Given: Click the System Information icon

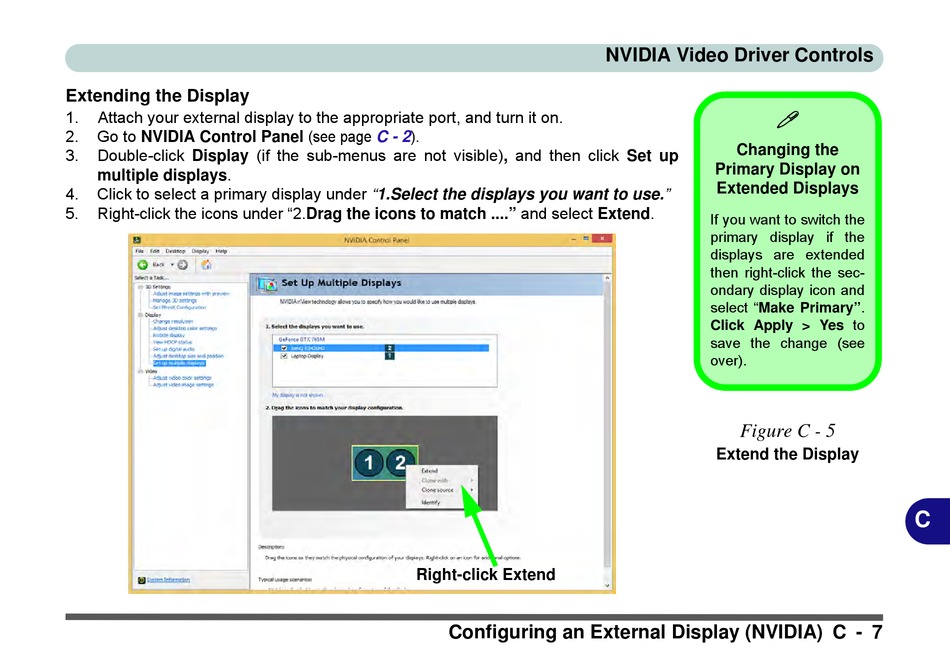Looking at the screenshot, I should [141, 580].
